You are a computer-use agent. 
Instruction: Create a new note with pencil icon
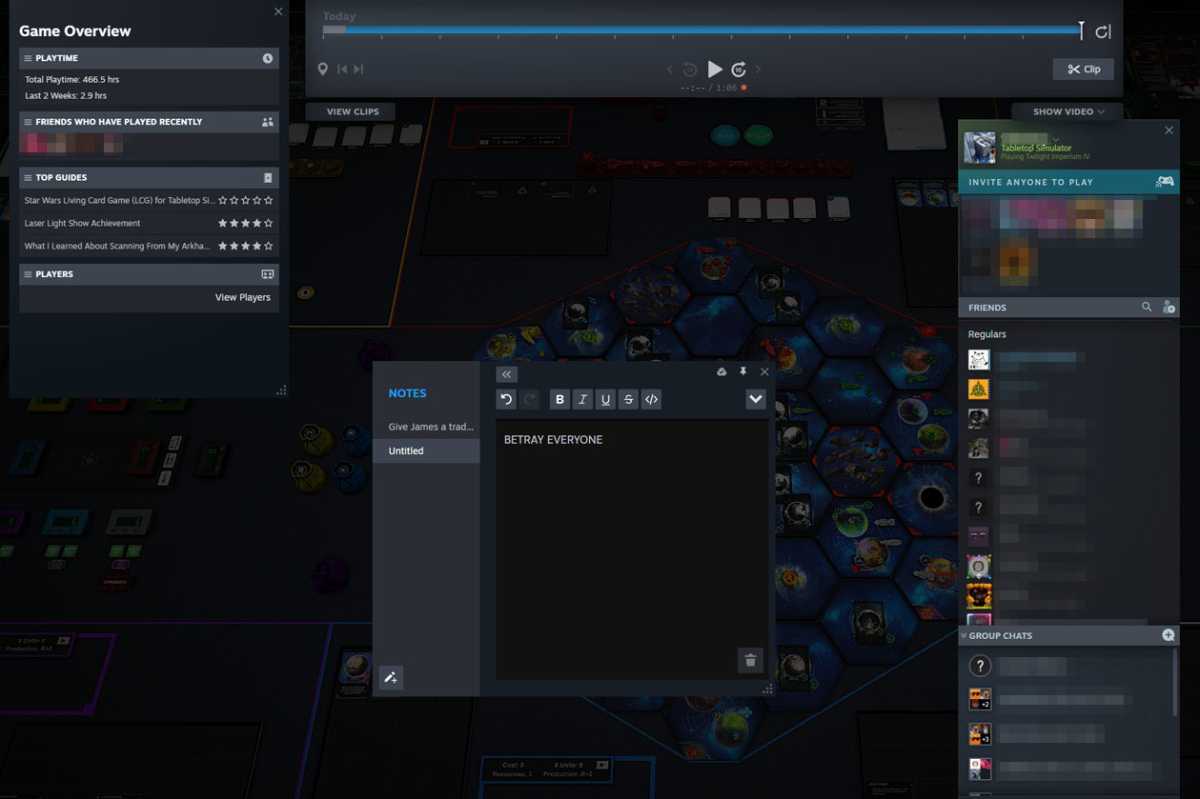pos(391,677)
